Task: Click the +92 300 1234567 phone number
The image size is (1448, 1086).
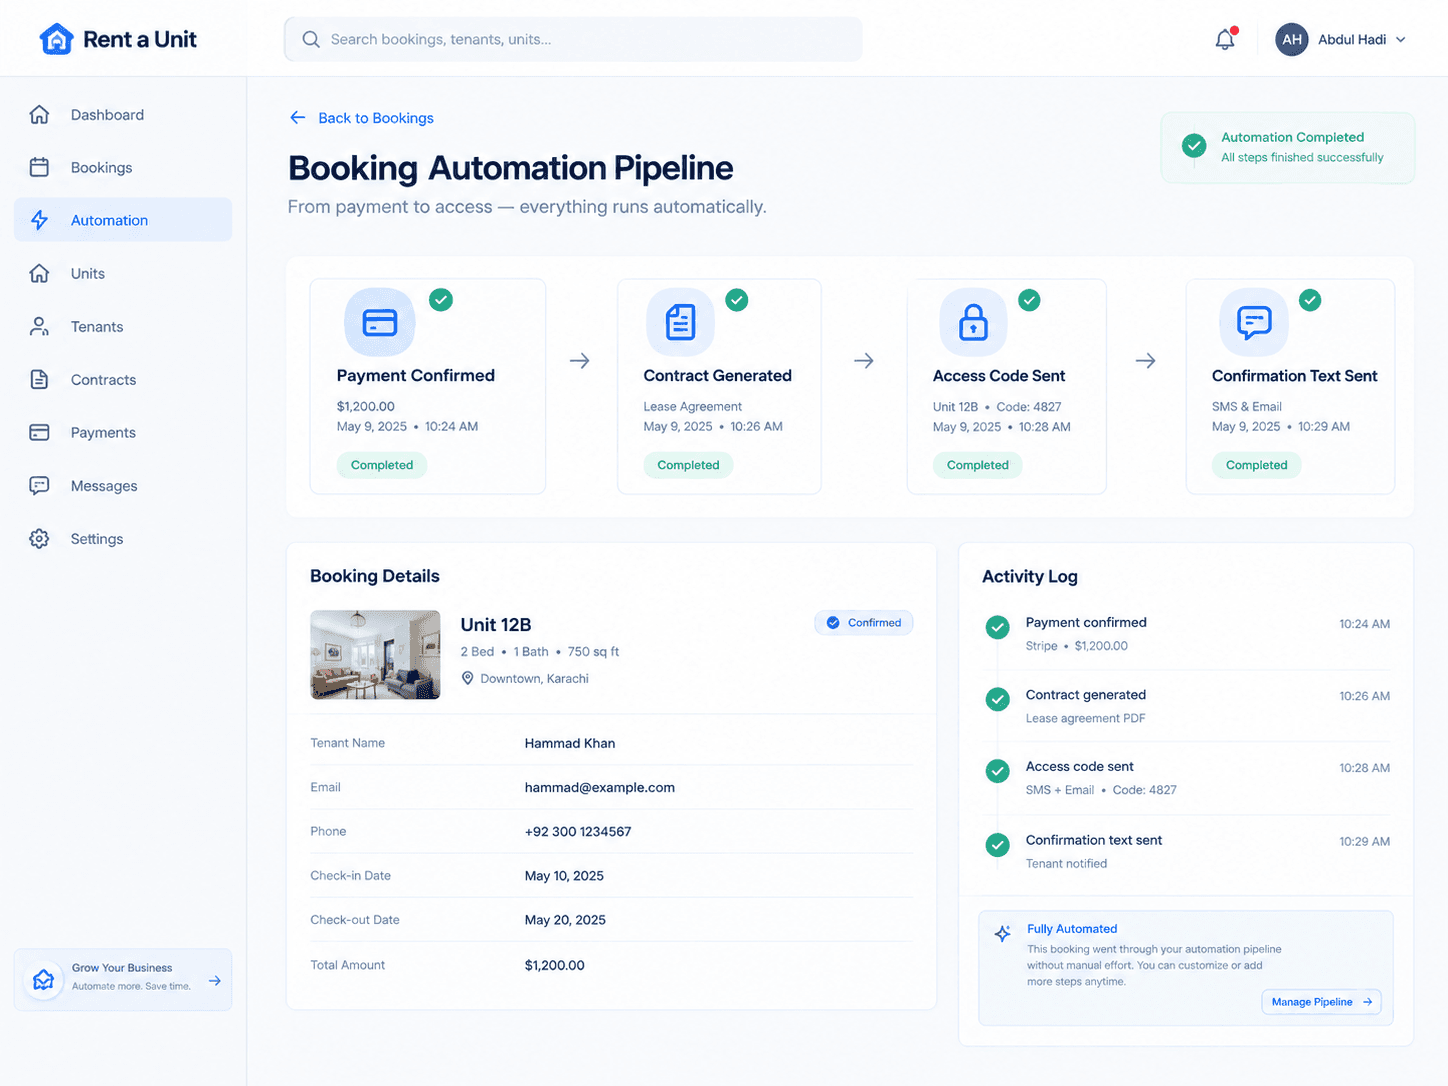Action: click(x=578, y=832)
